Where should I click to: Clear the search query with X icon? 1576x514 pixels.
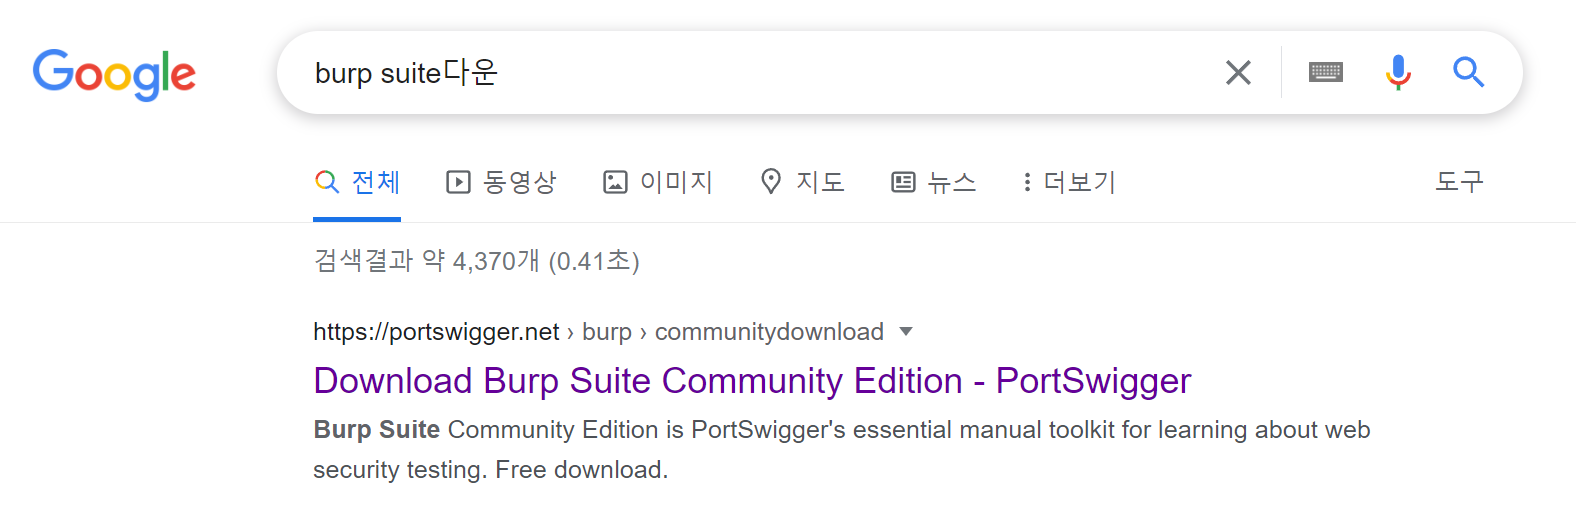click(1238, 72)
